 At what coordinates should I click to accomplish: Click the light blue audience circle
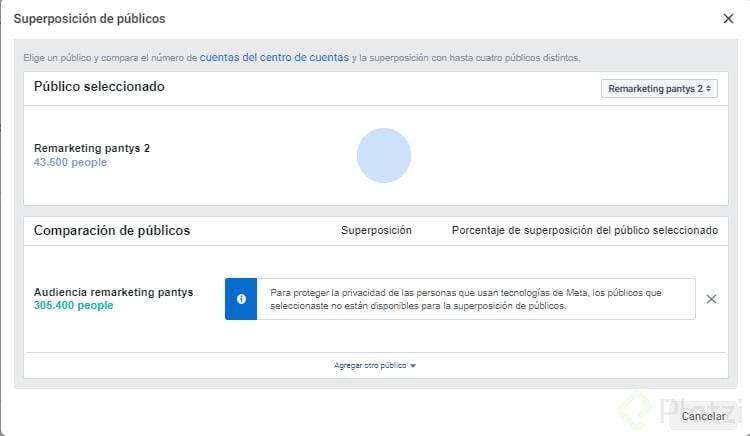(x=384, y=155)
